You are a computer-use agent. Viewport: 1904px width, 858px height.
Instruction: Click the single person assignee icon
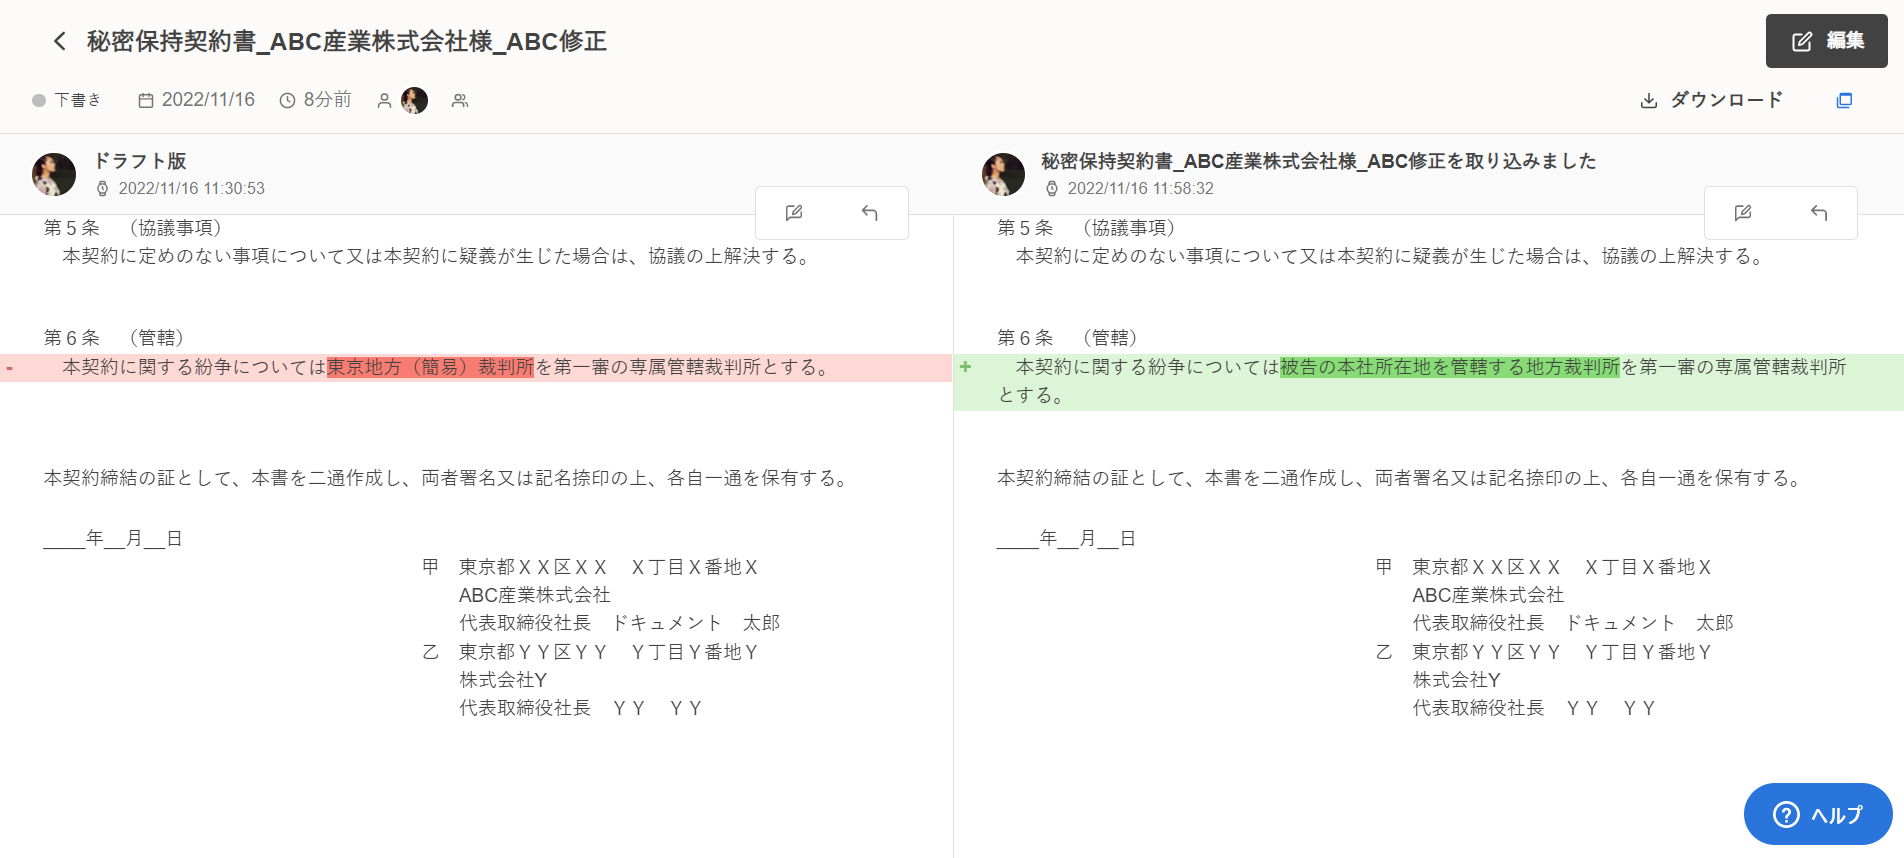[x=384, y=100]
